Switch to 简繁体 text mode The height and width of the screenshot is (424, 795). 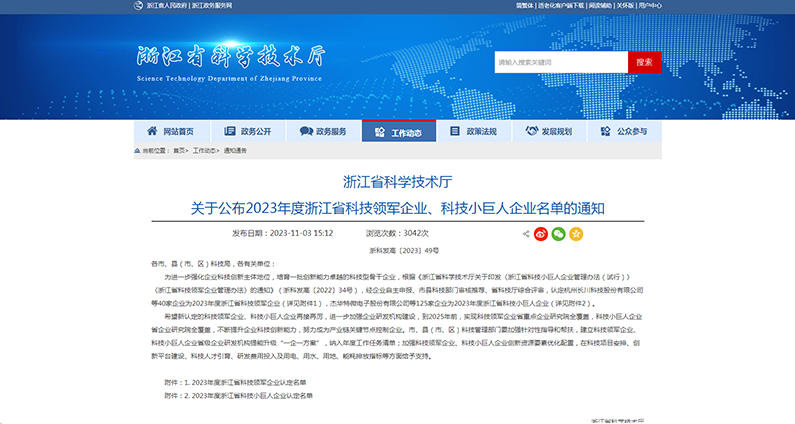coord(525,6)
